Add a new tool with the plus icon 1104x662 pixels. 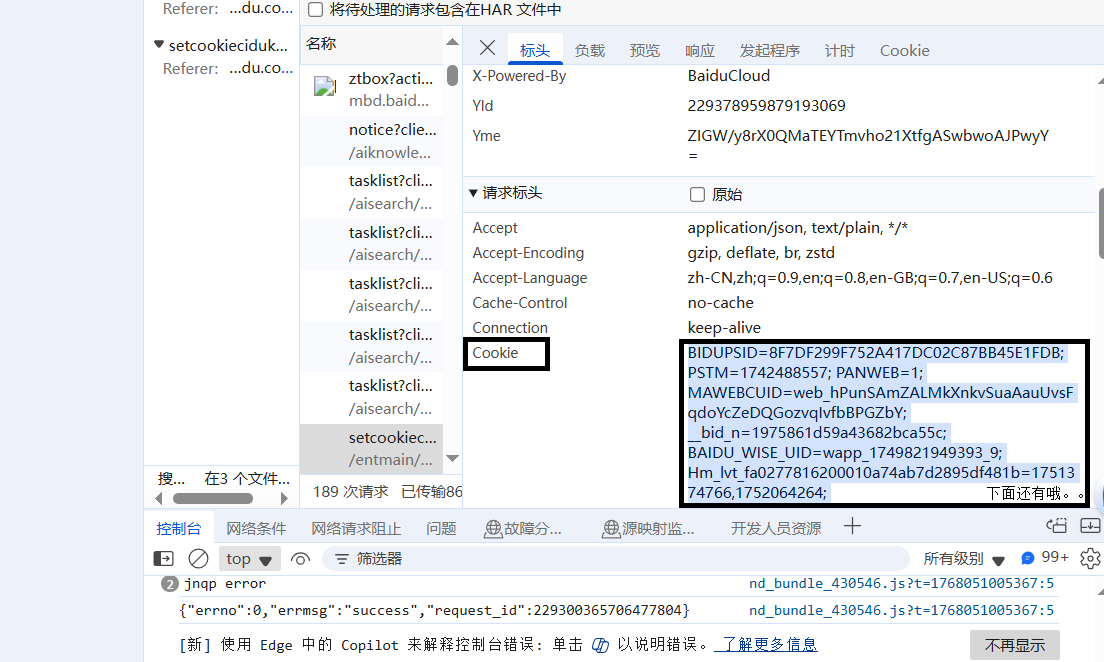point(850,528)
